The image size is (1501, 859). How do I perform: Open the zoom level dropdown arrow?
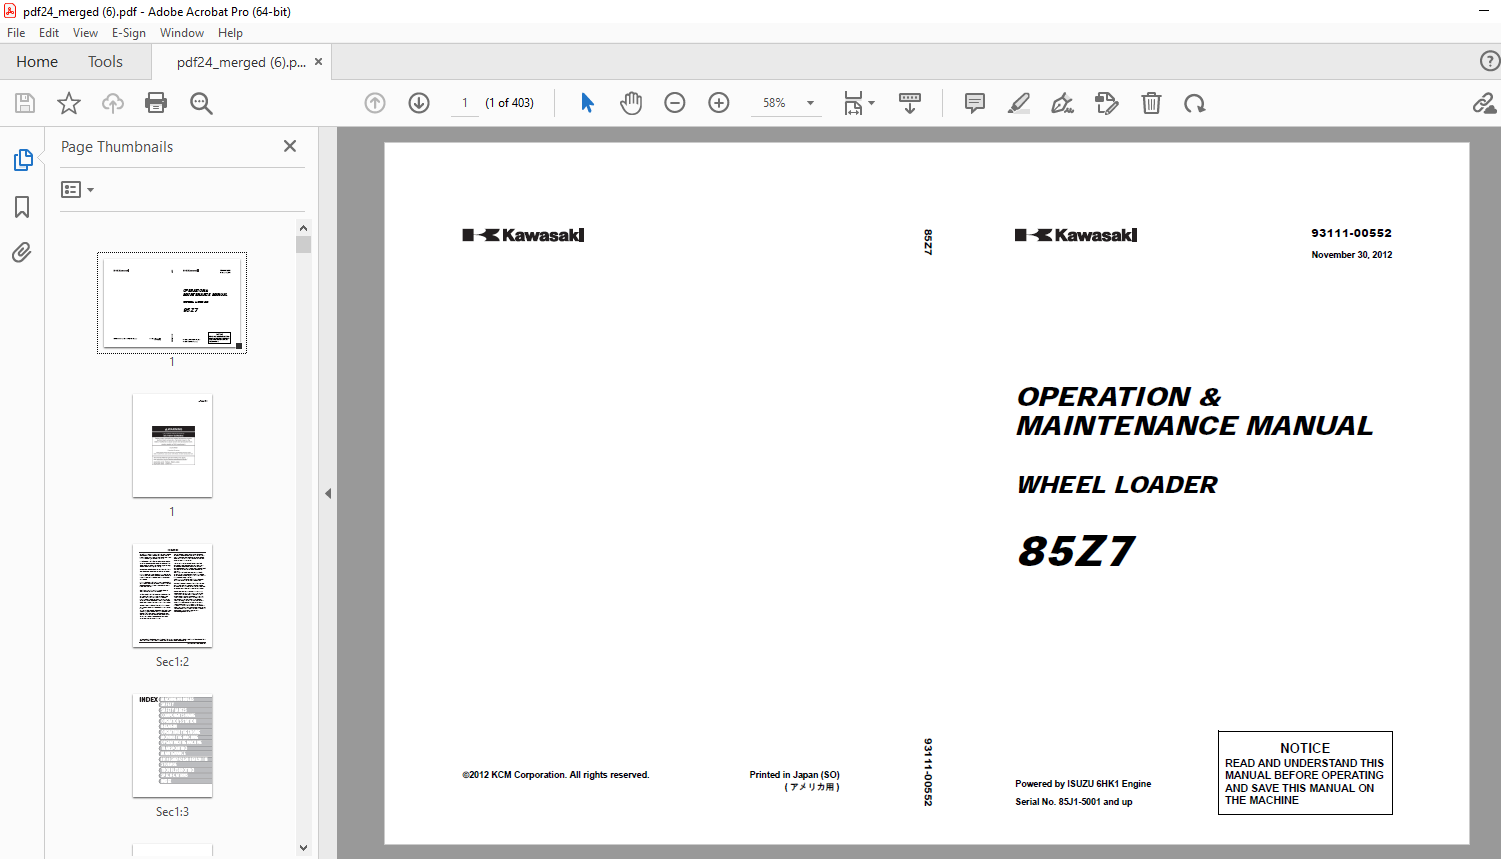tap(810, 103)
